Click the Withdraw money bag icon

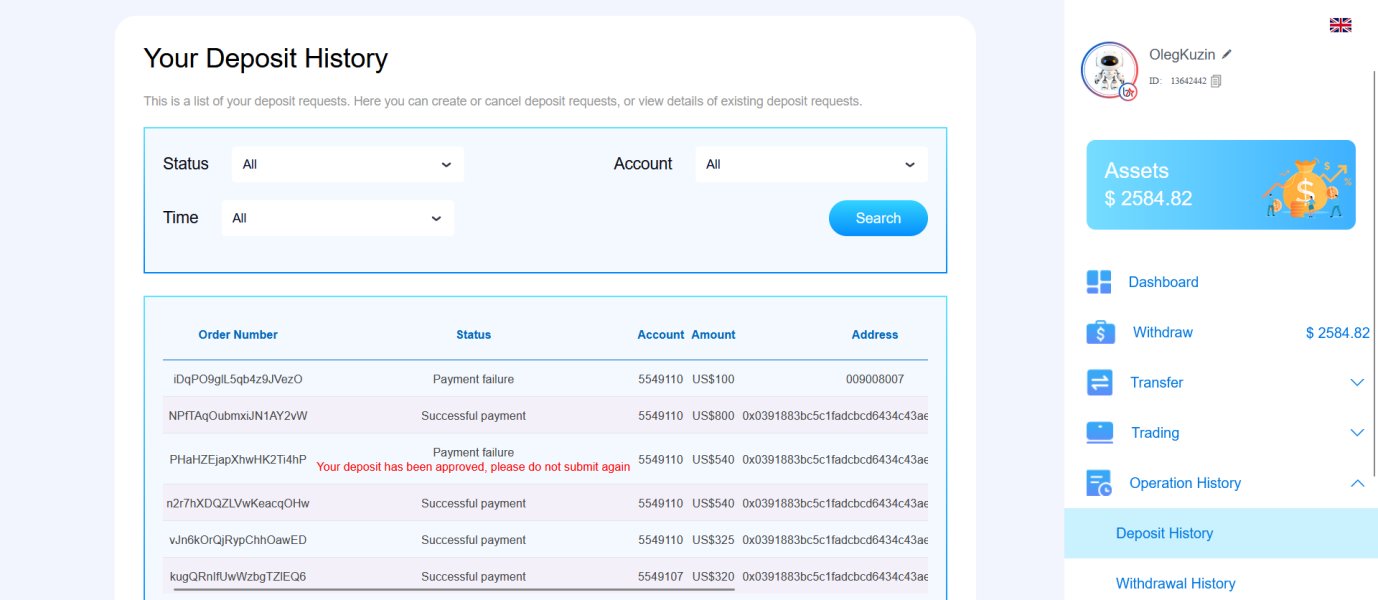pyautogui.click(x=1100, y=332)
